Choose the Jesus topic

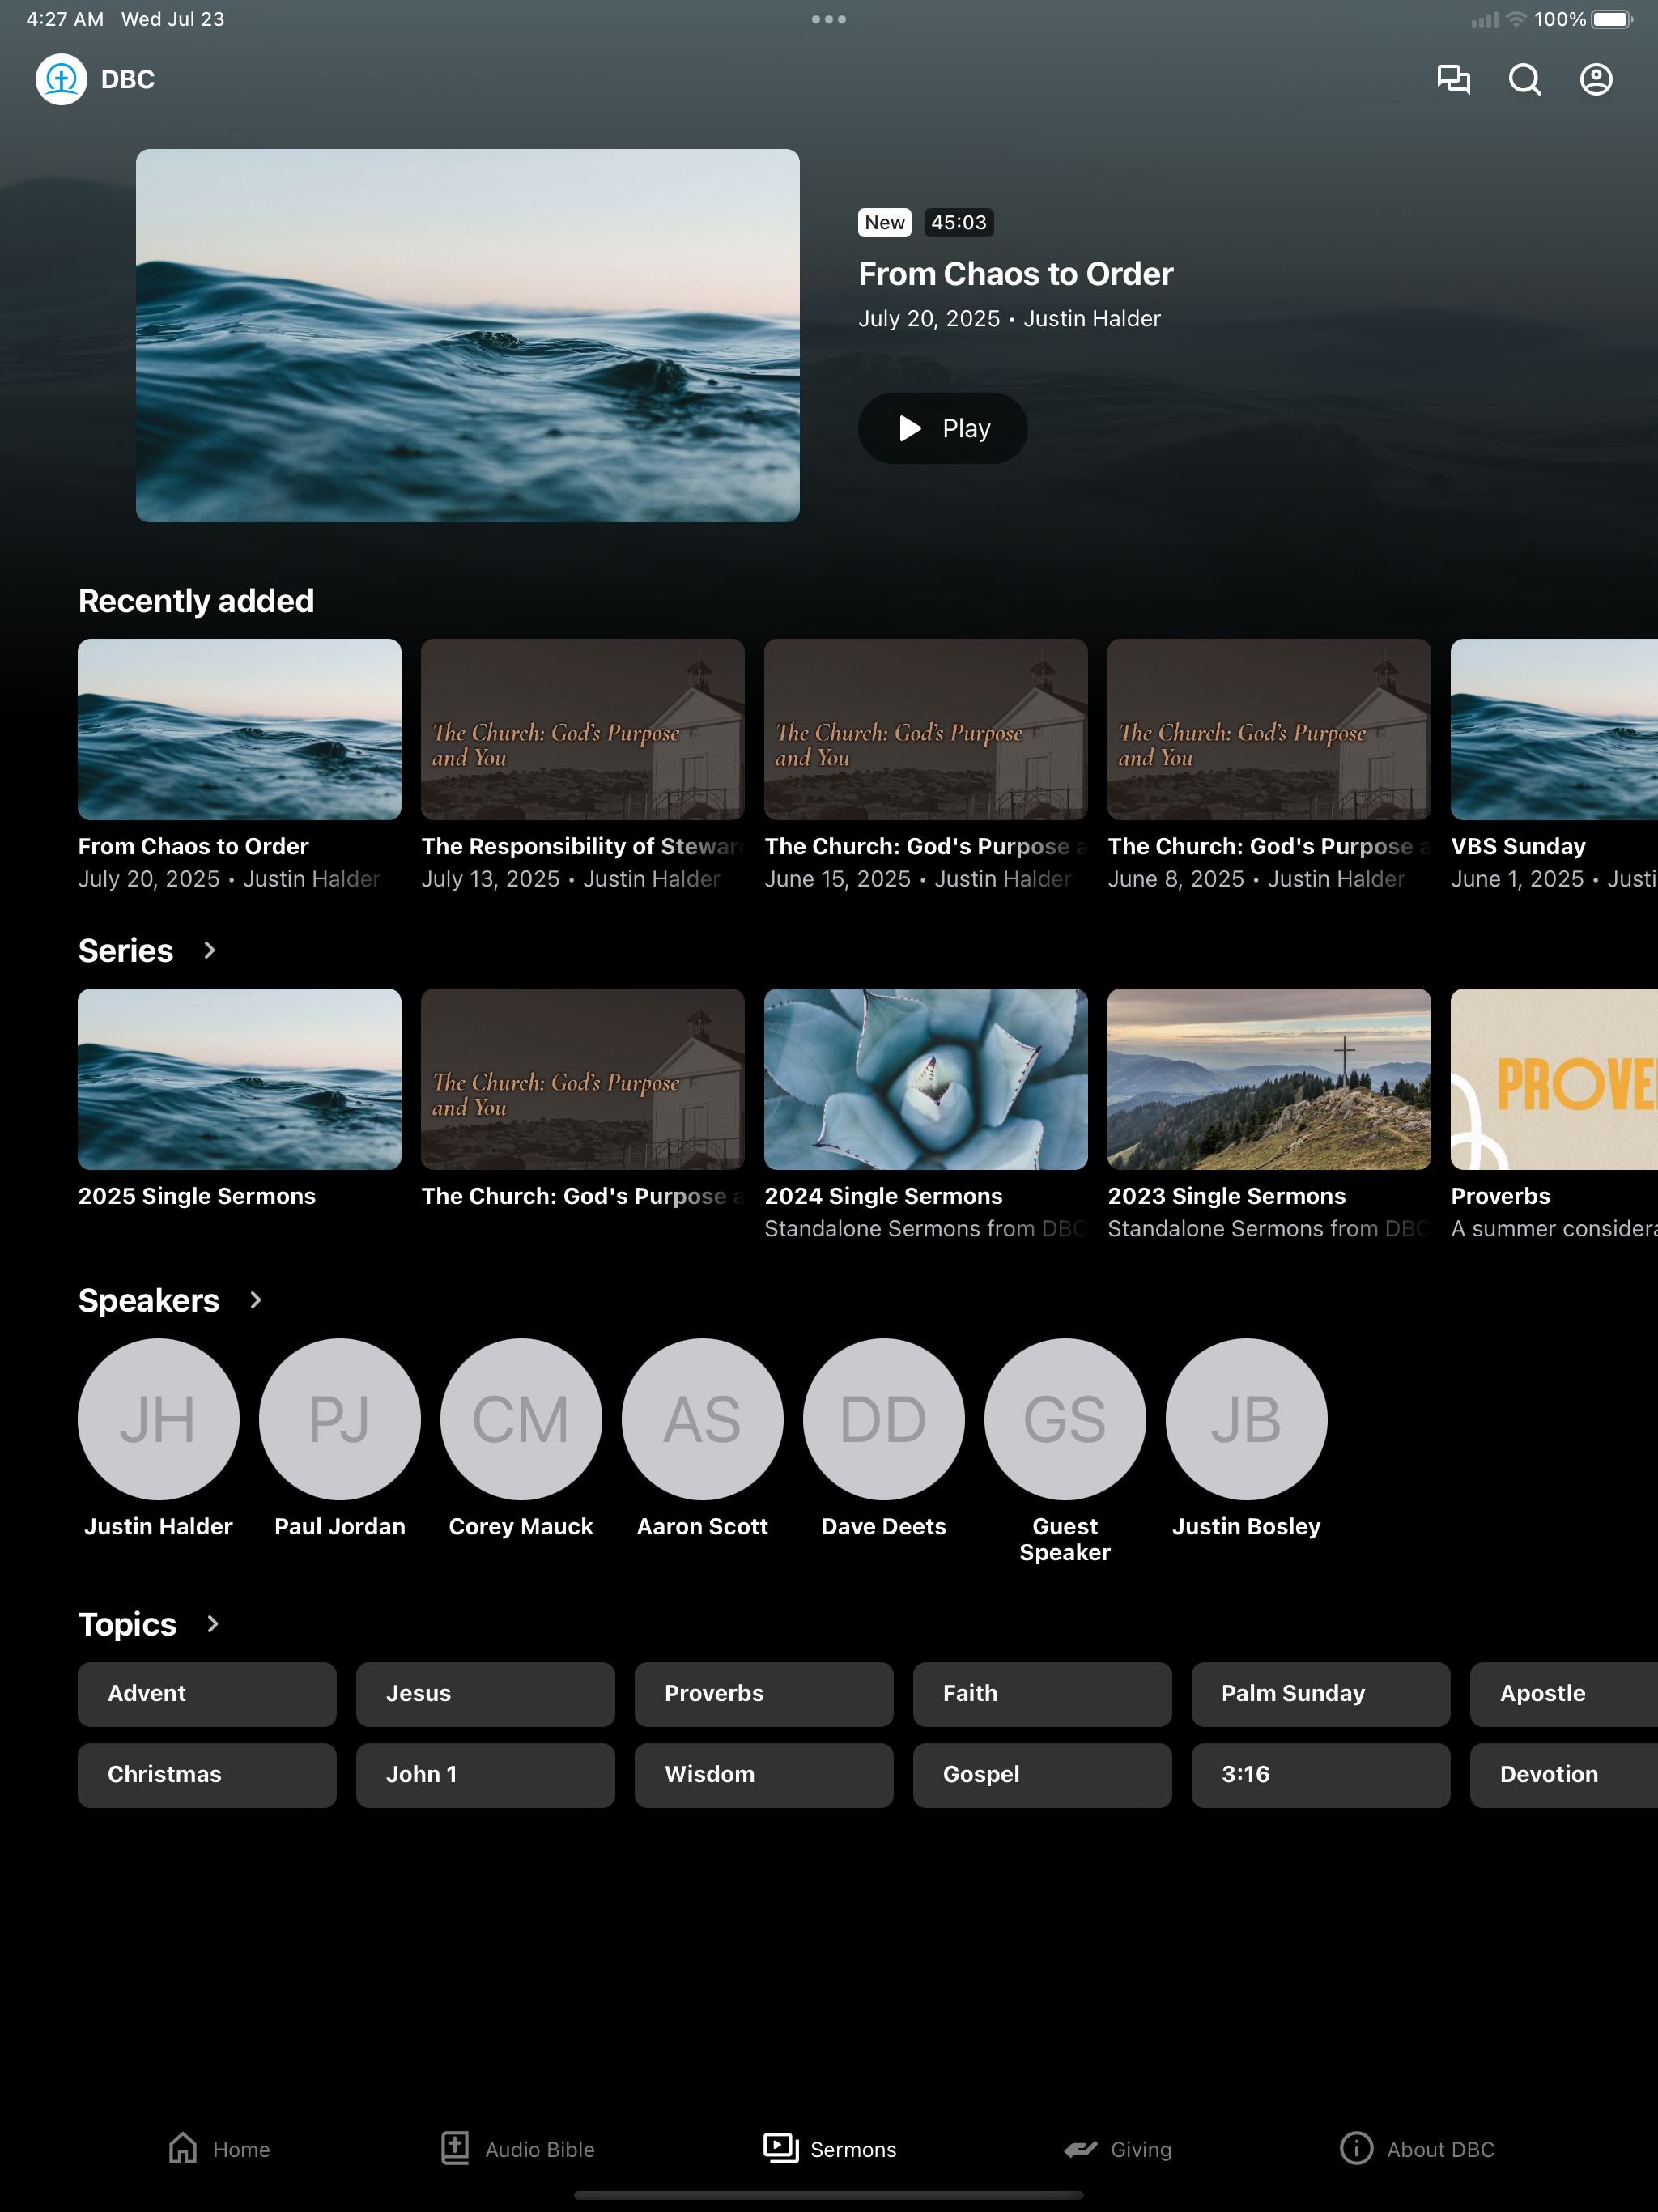[485, 1694]
